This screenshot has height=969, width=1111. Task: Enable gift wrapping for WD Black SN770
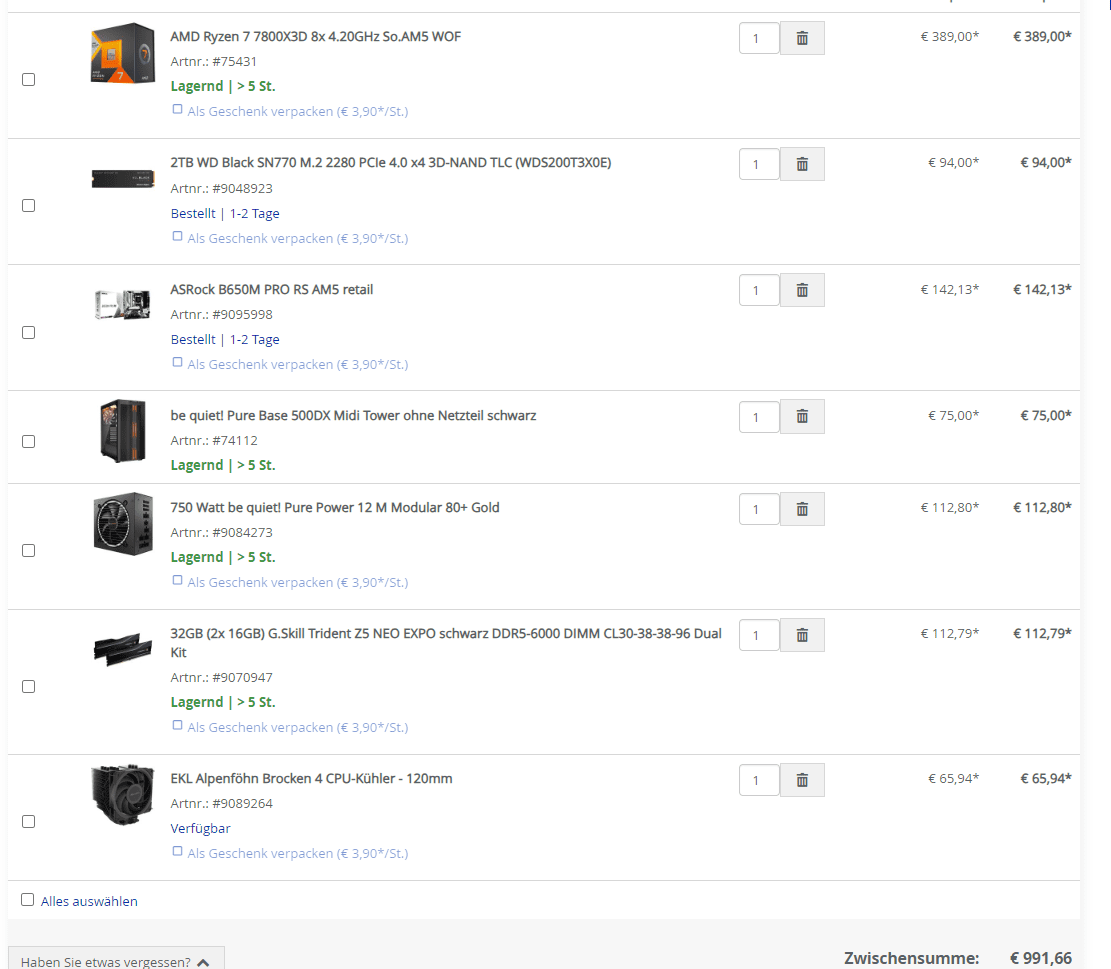[178, 237]
